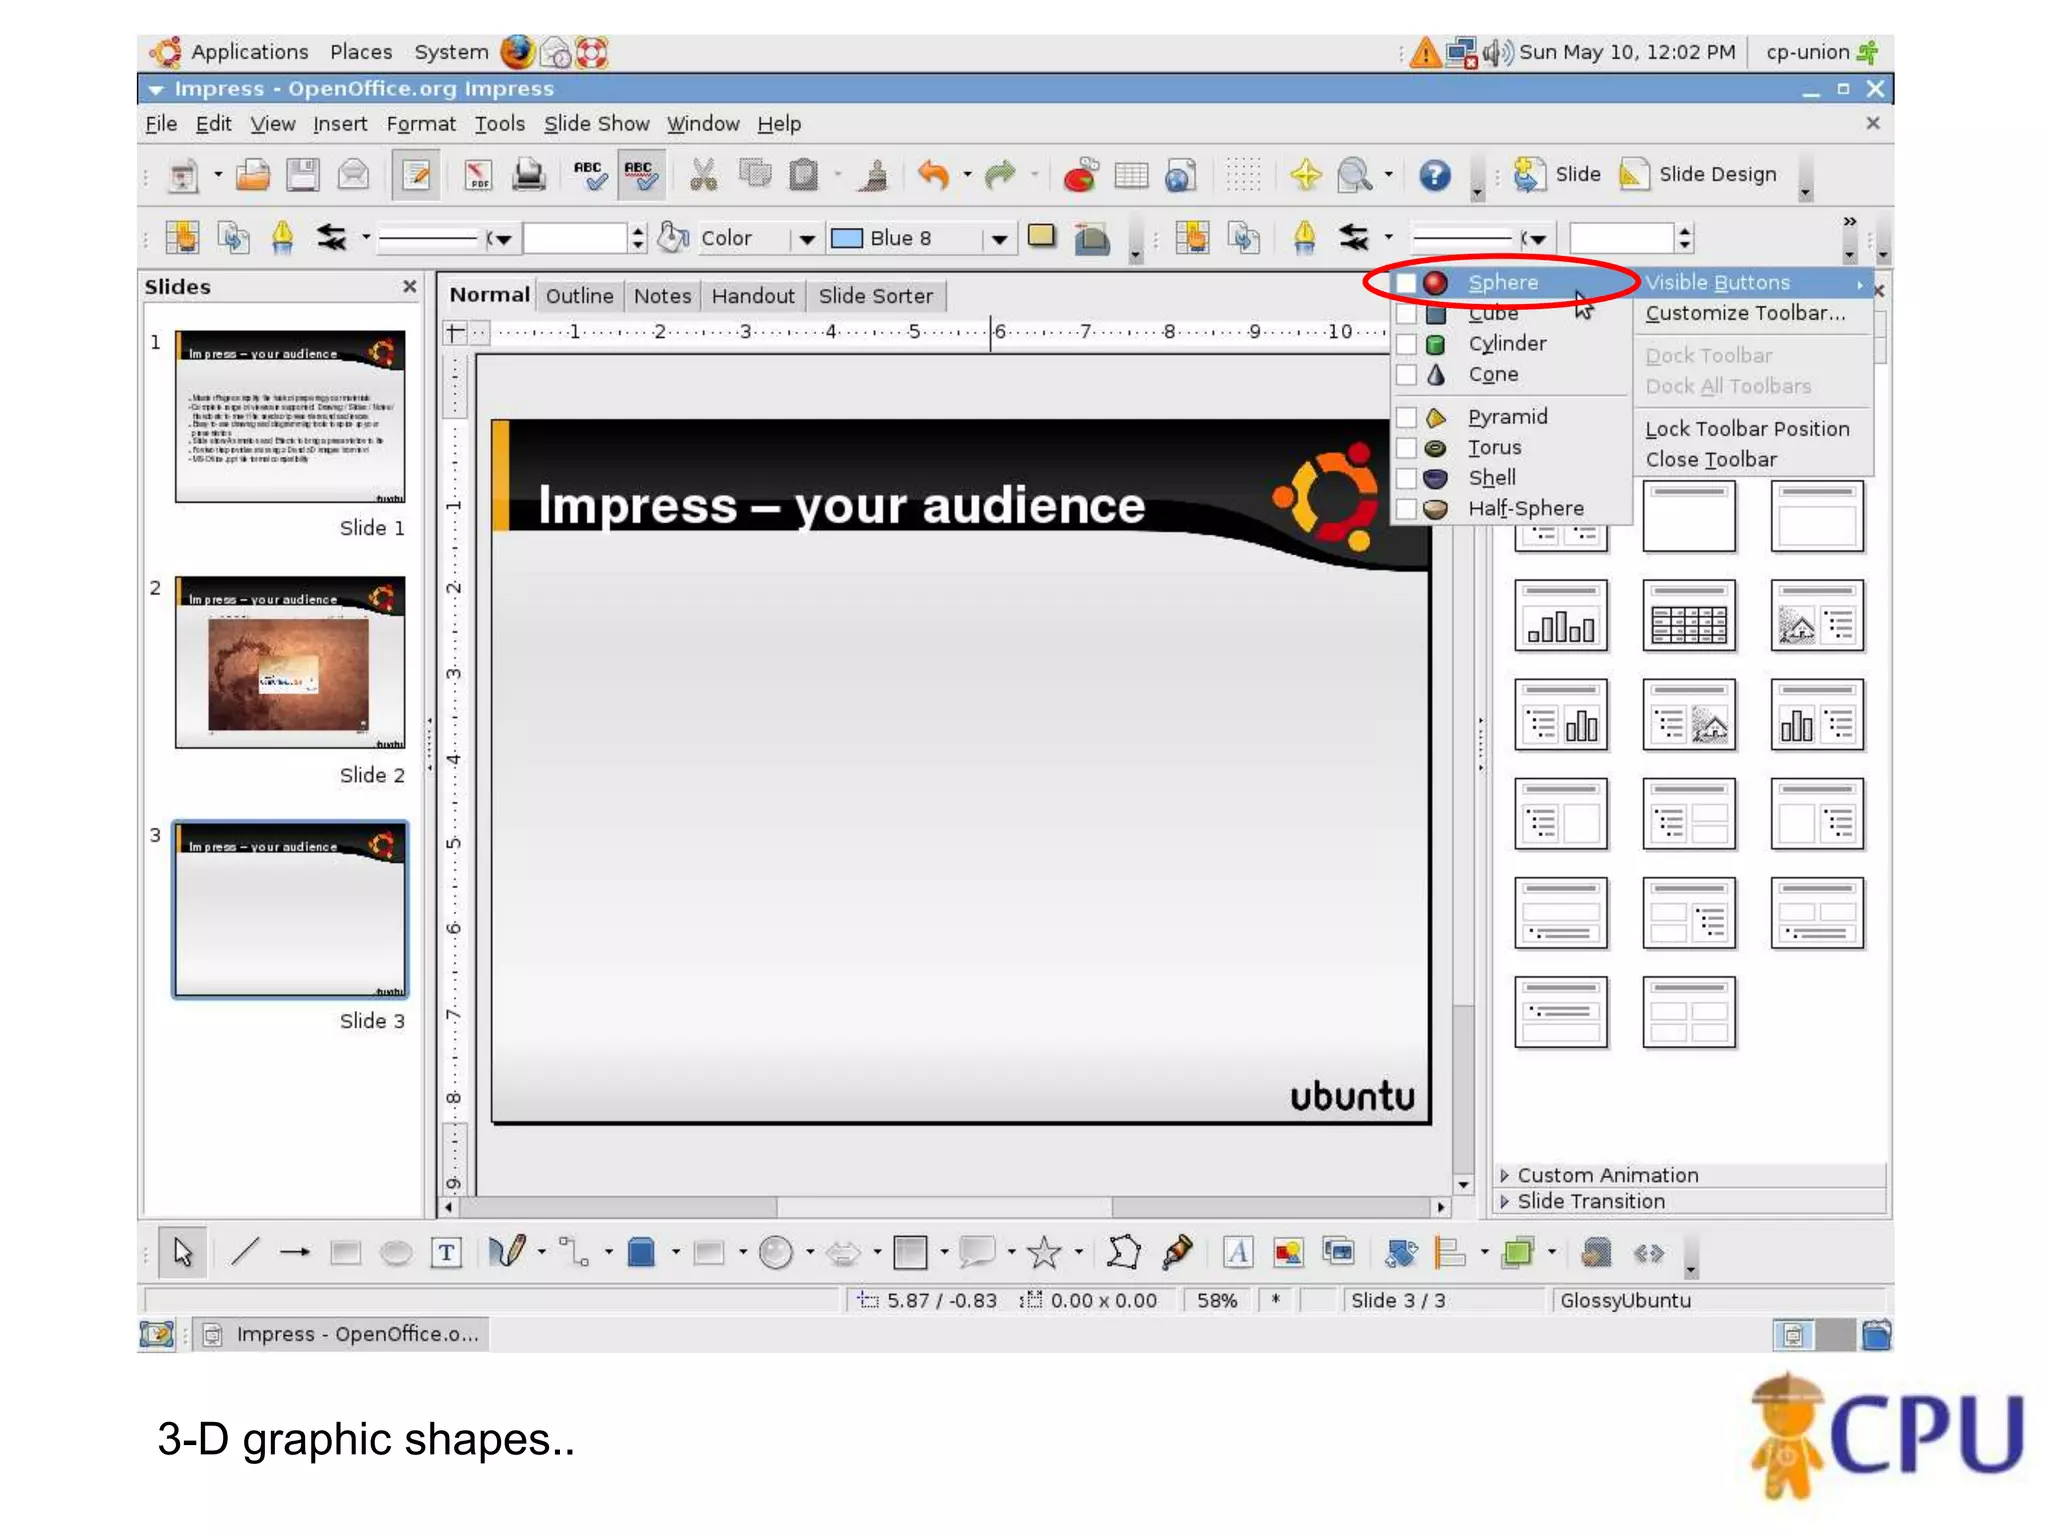Click the Help question mark icon
The width and height of the screenshot is (2048, 1536).
pyautogui.click(x=1434, y=176)
